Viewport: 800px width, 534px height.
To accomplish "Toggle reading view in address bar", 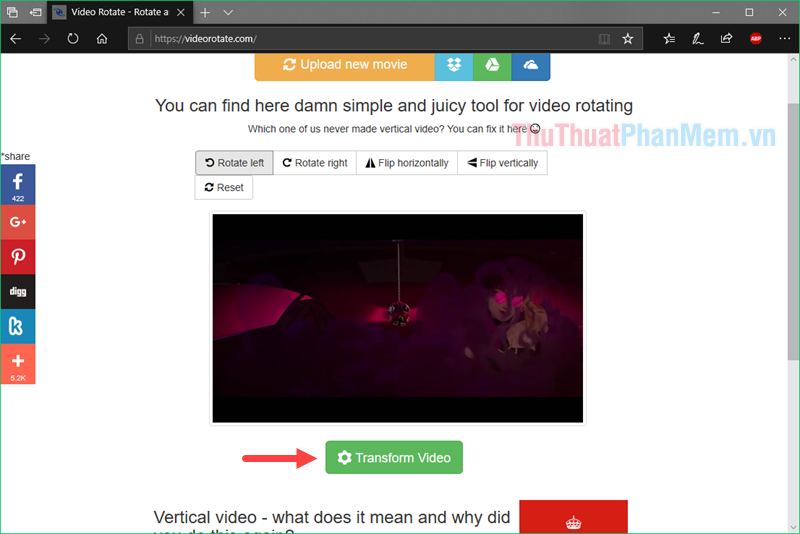I will pyautogui.click(x=604, y=39).
